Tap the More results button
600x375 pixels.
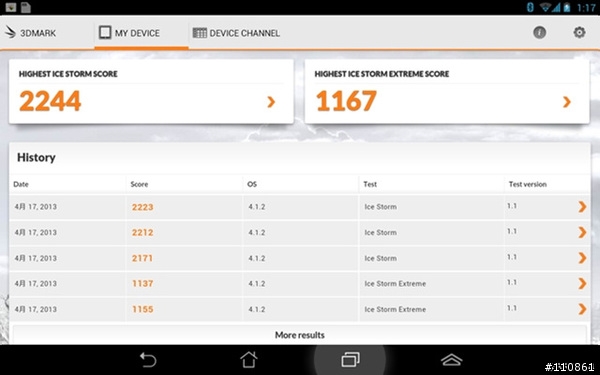(x=300, y=335)
